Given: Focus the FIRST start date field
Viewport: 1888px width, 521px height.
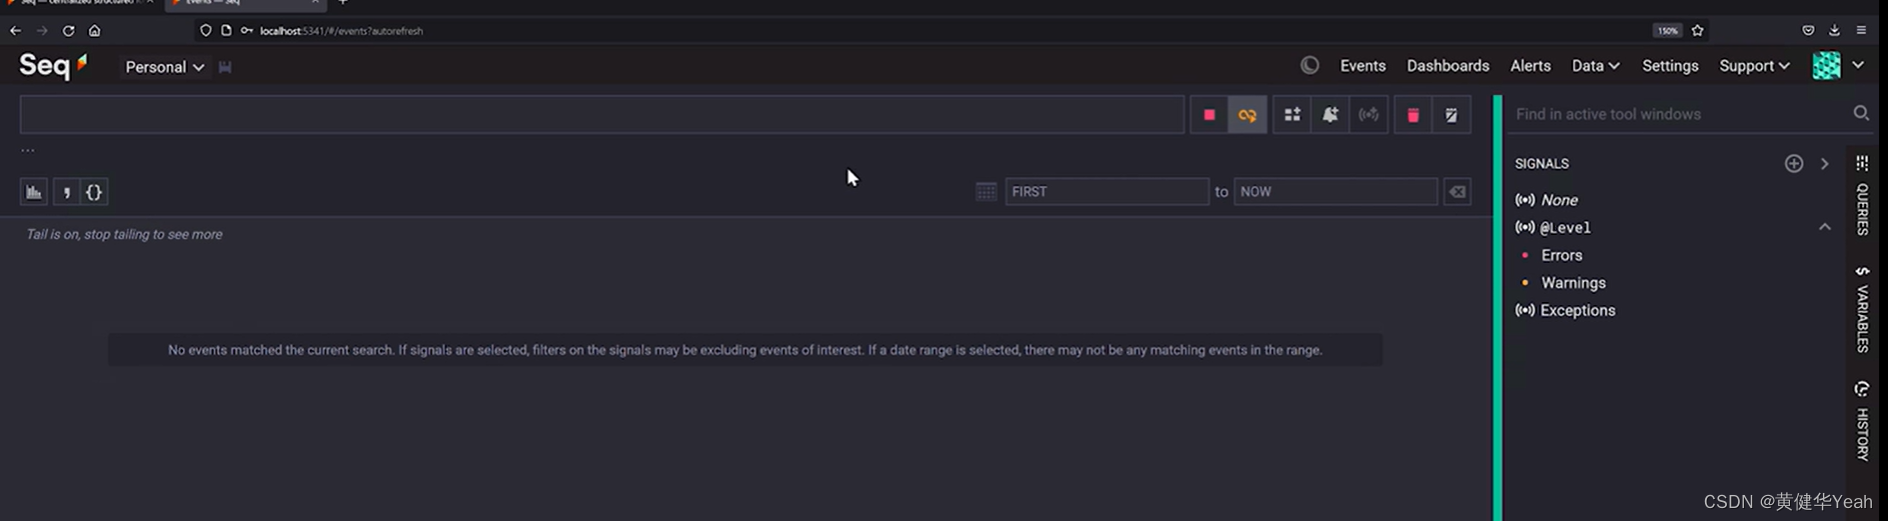Looking at the screenshot, I should coord(1107,192).
